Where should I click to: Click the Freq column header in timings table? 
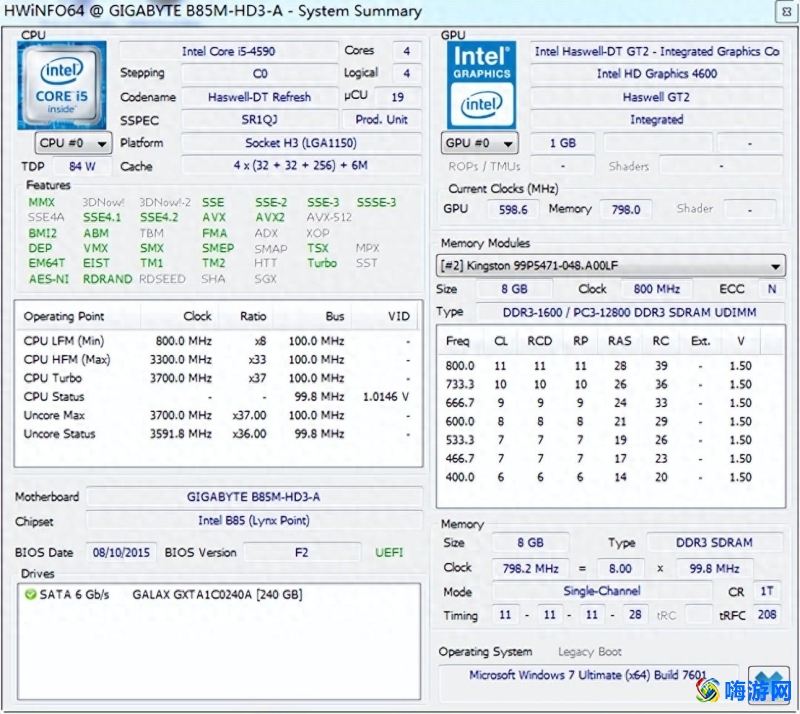(458, 341)
